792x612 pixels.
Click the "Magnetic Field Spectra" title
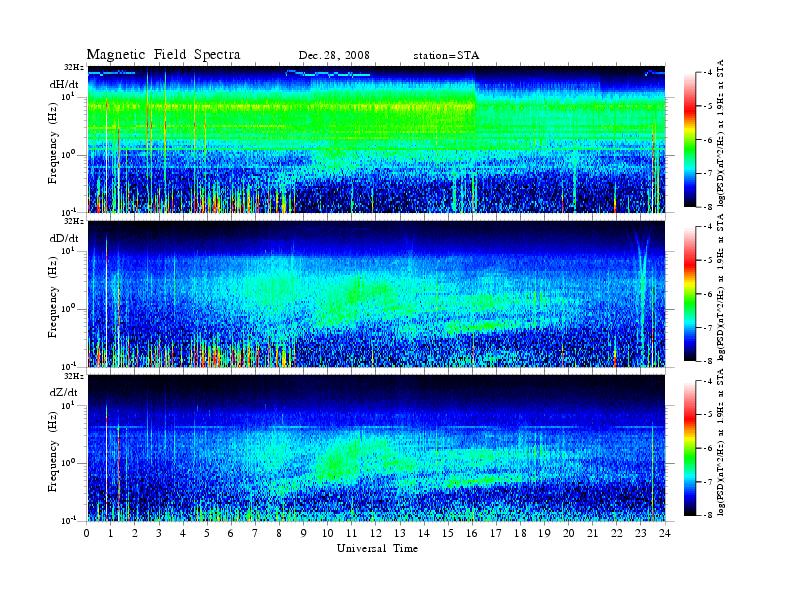pyautogui.click(x=163, y=55)
